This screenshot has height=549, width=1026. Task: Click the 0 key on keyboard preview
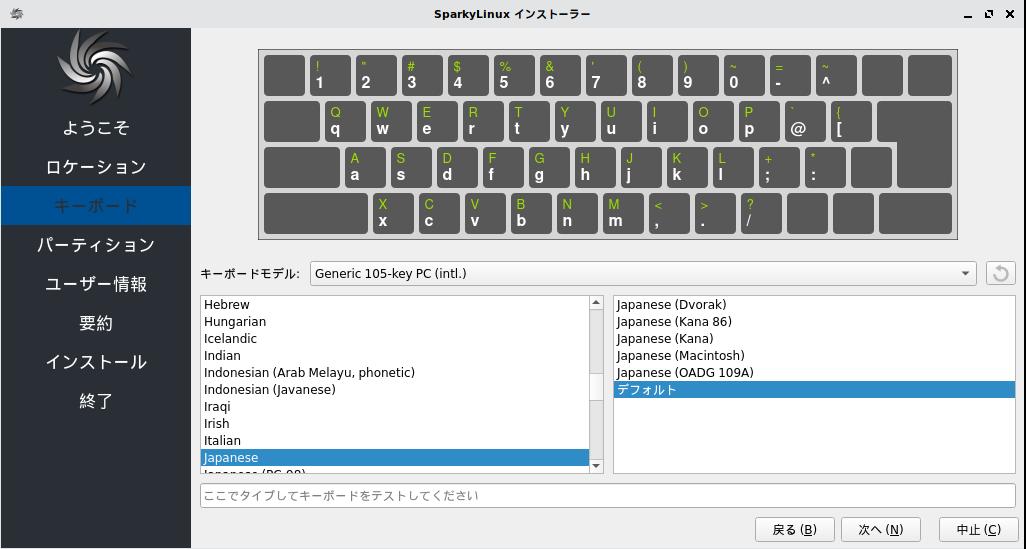[744, 75]
